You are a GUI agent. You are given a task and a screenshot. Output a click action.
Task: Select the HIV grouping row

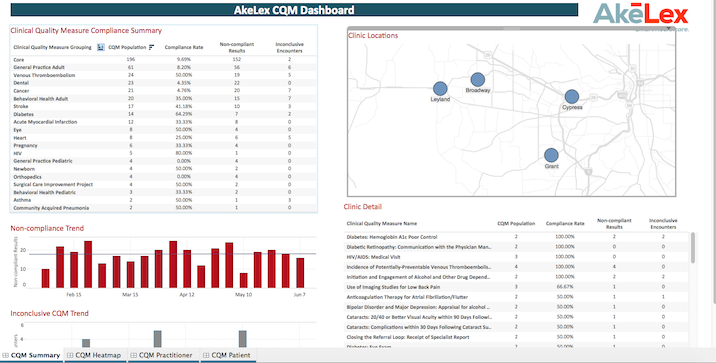coord(163,153)
